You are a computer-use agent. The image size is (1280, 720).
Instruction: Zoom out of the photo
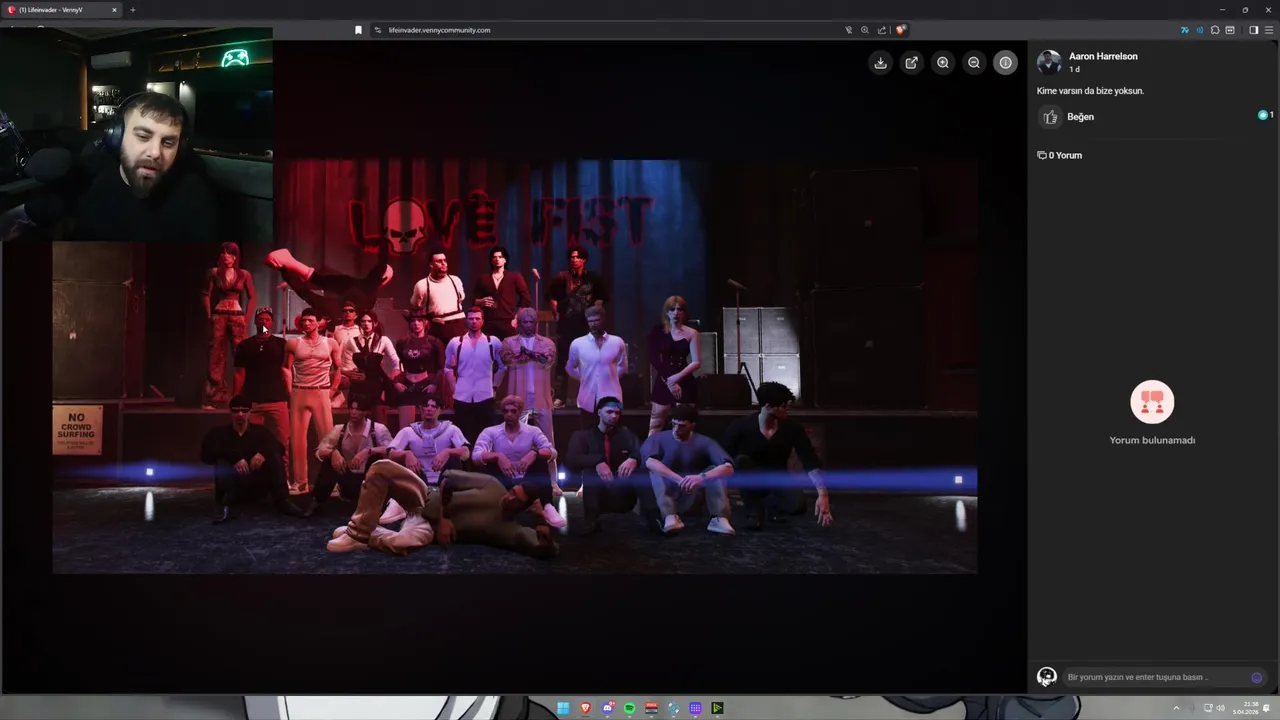click(973, 63)
